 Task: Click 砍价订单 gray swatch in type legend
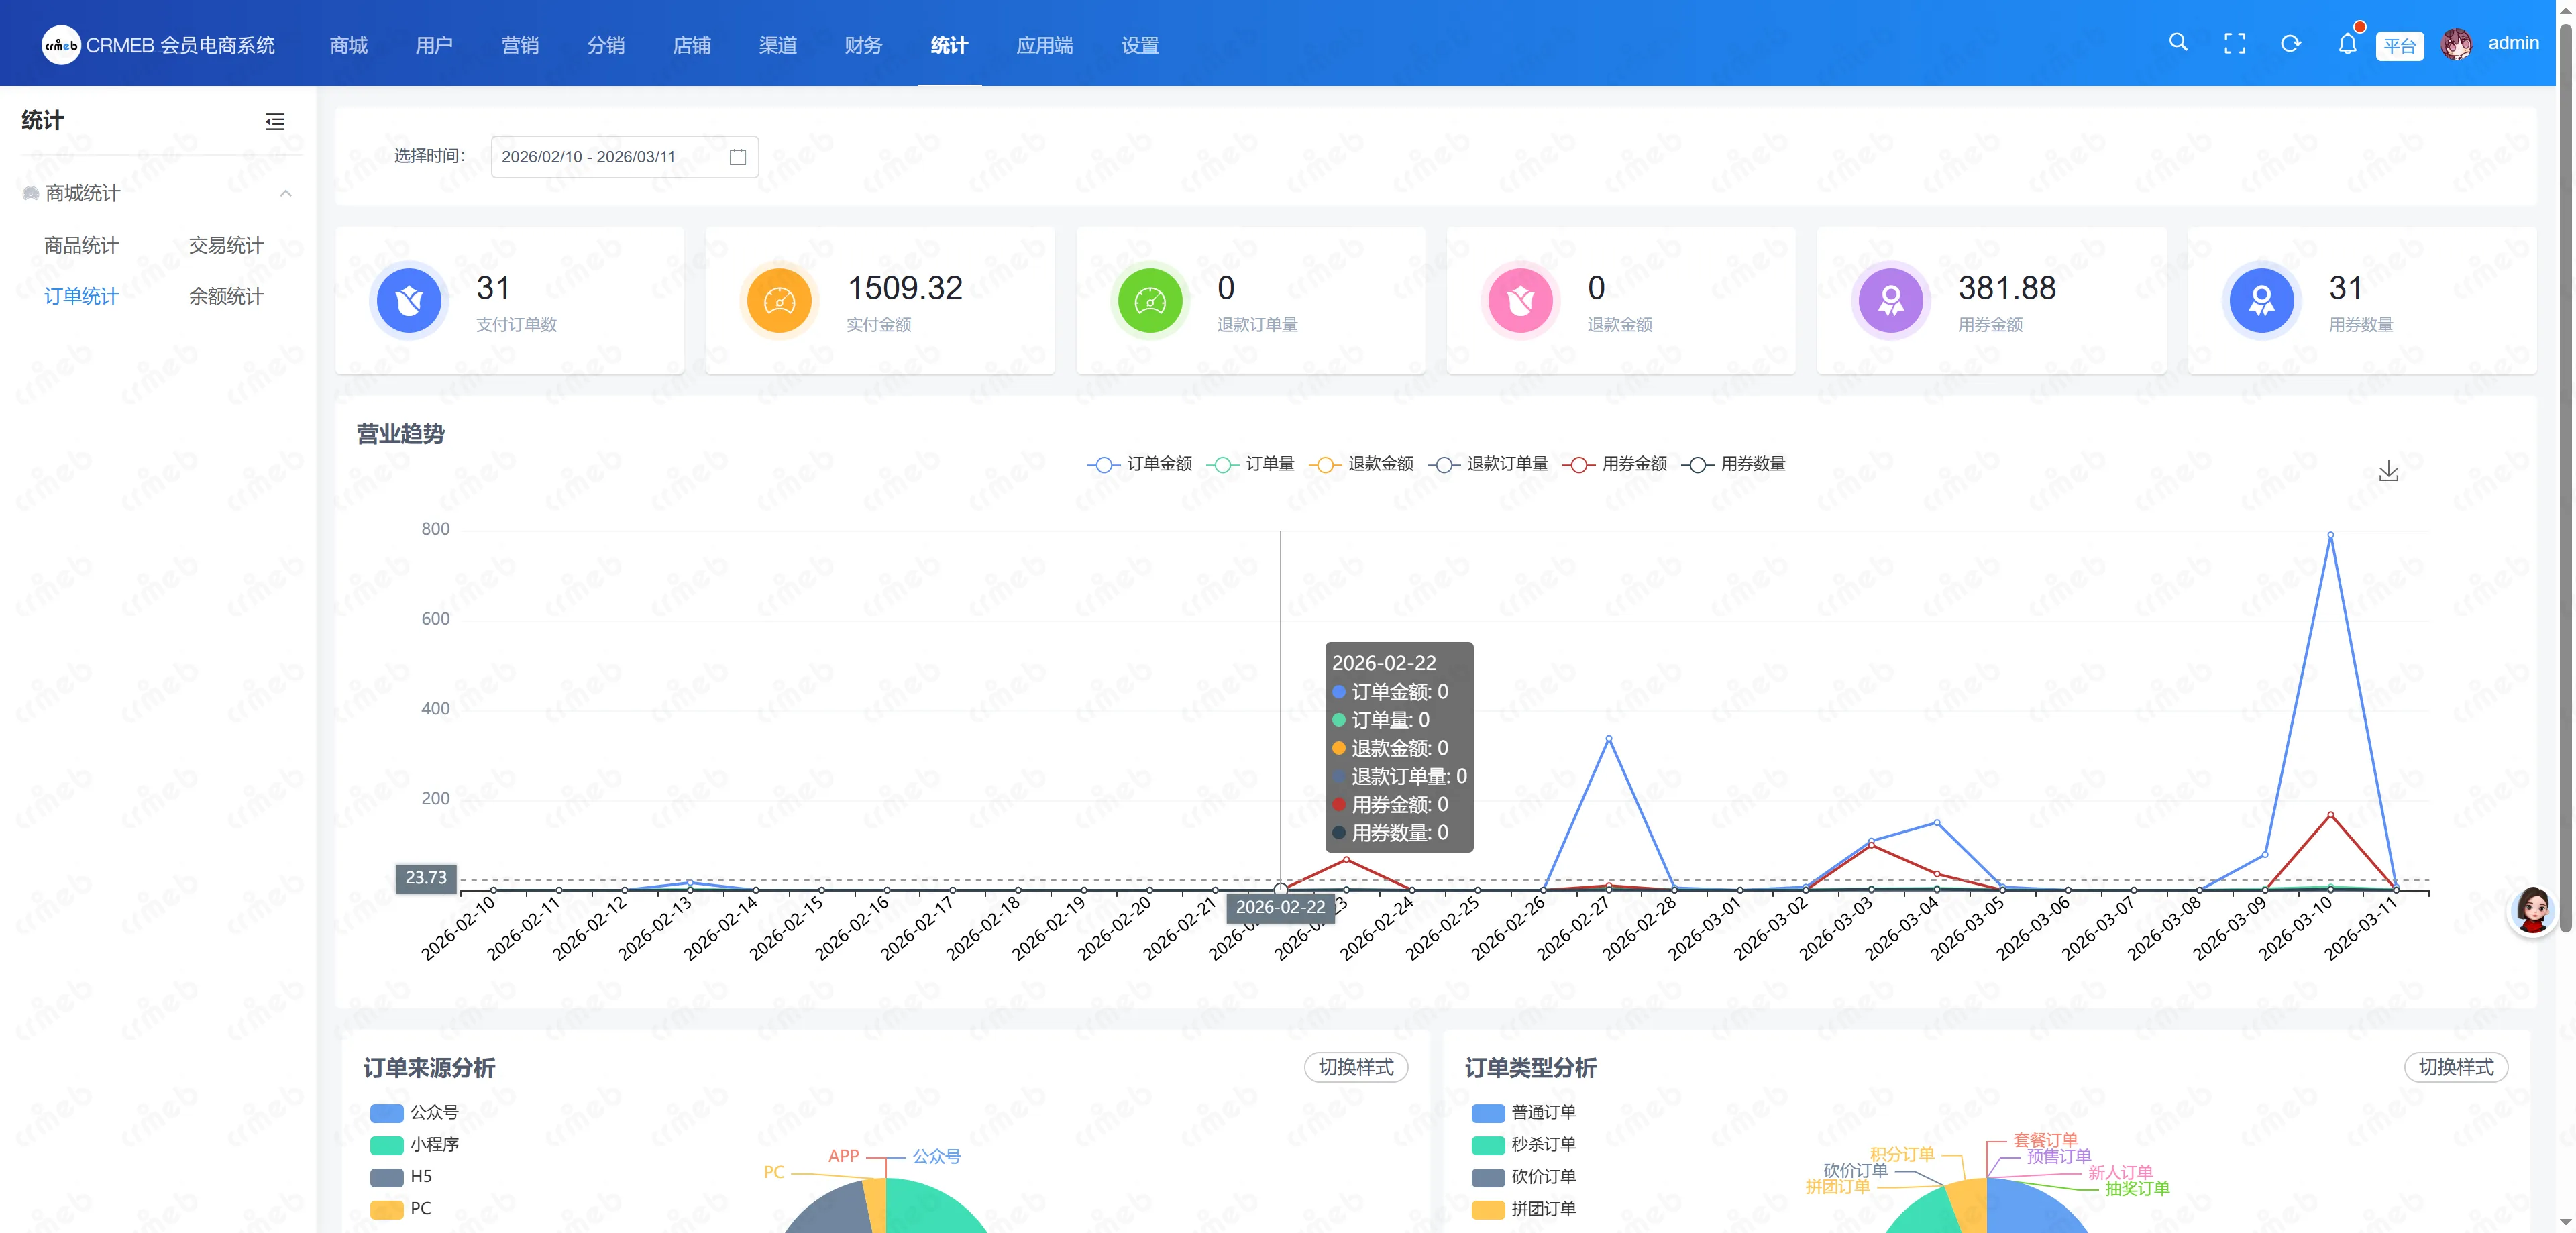coord(1488,1177)
